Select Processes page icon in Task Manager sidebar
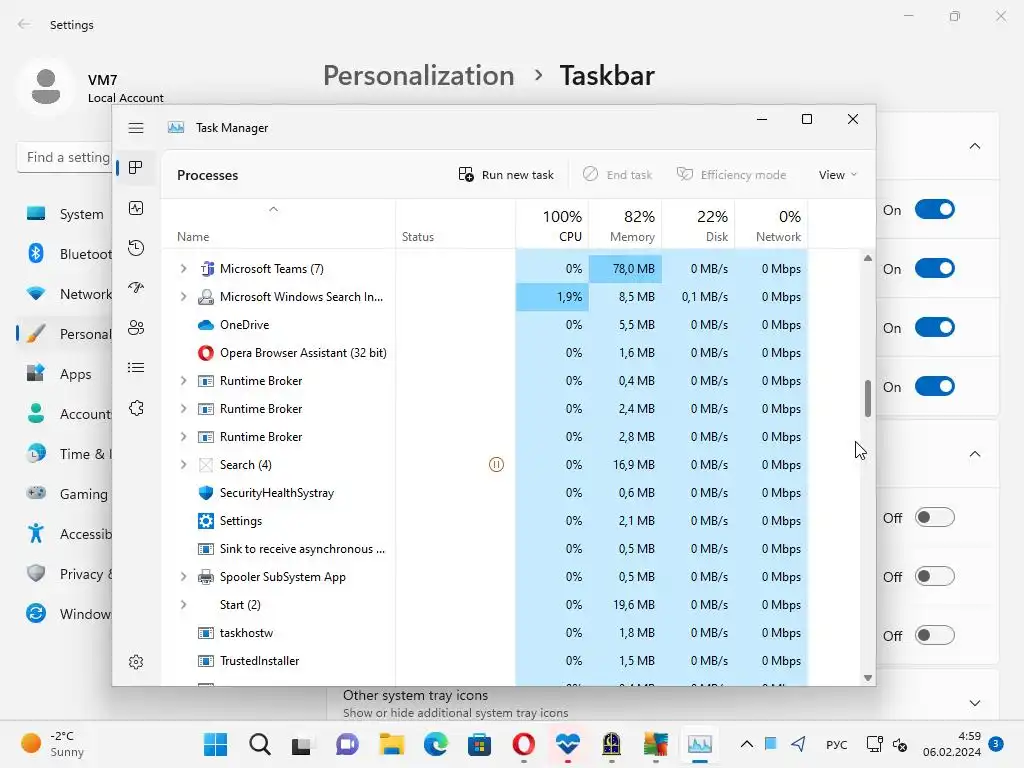The width and height of the screenshot is (1024, 768). click(136, 168)
